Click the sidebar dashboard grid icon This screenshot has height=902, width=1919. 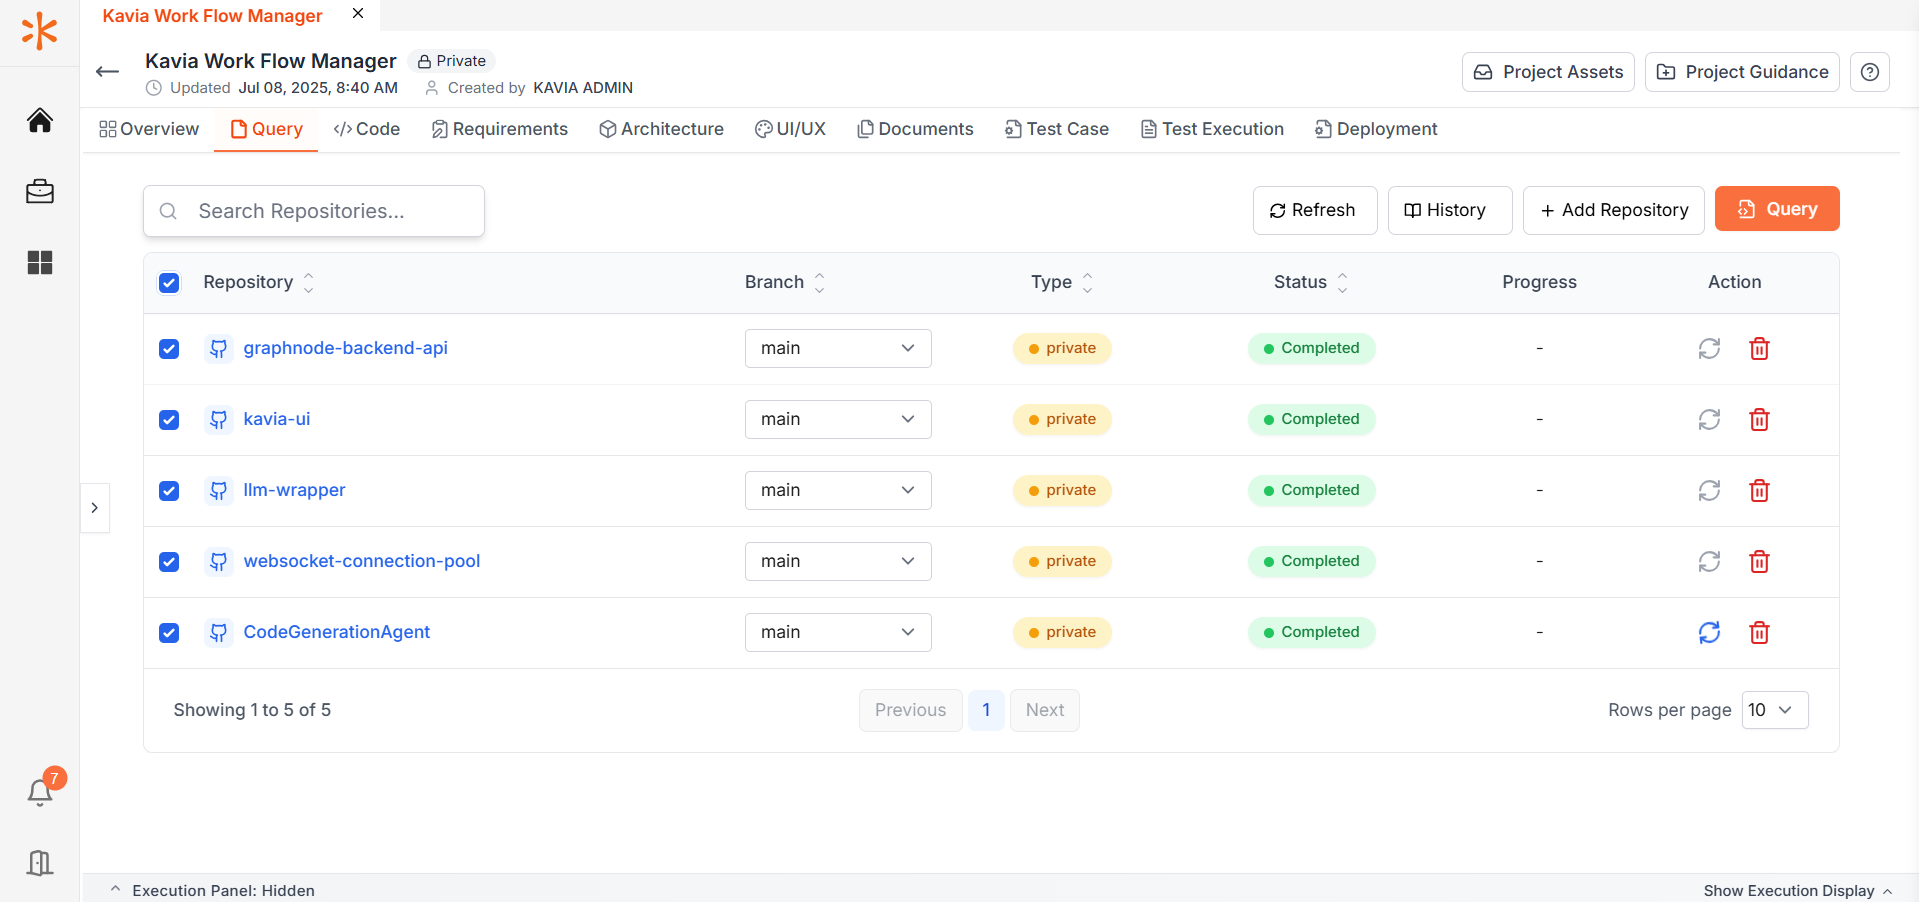point(40,263)
